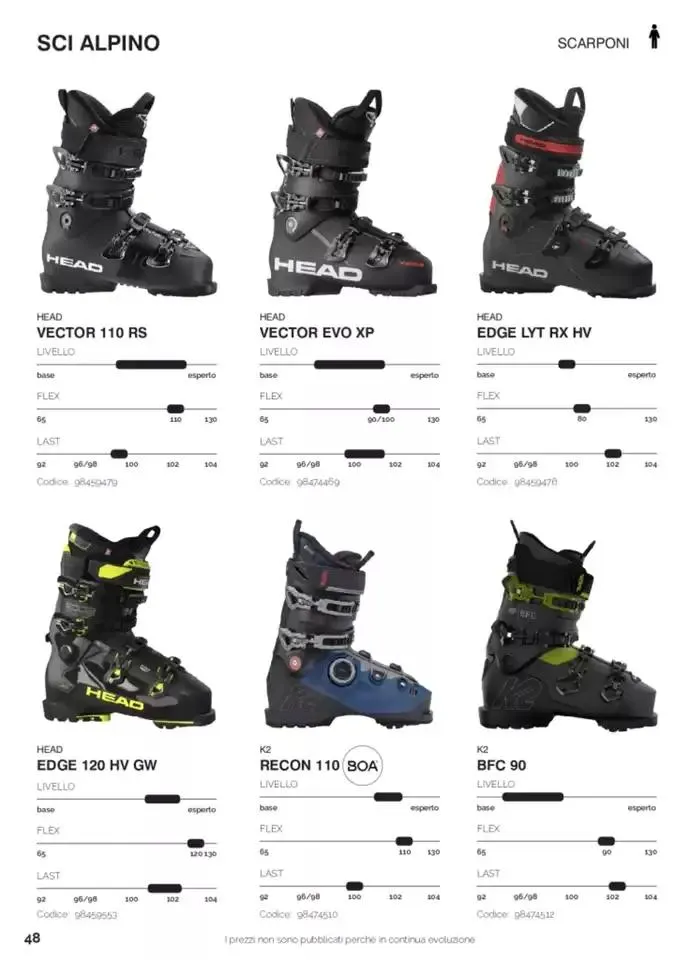Click the Recon 110 flex slider marker
Image resolution: width=700 pixels, height=960 pixels.
click(x=404, y=841)
